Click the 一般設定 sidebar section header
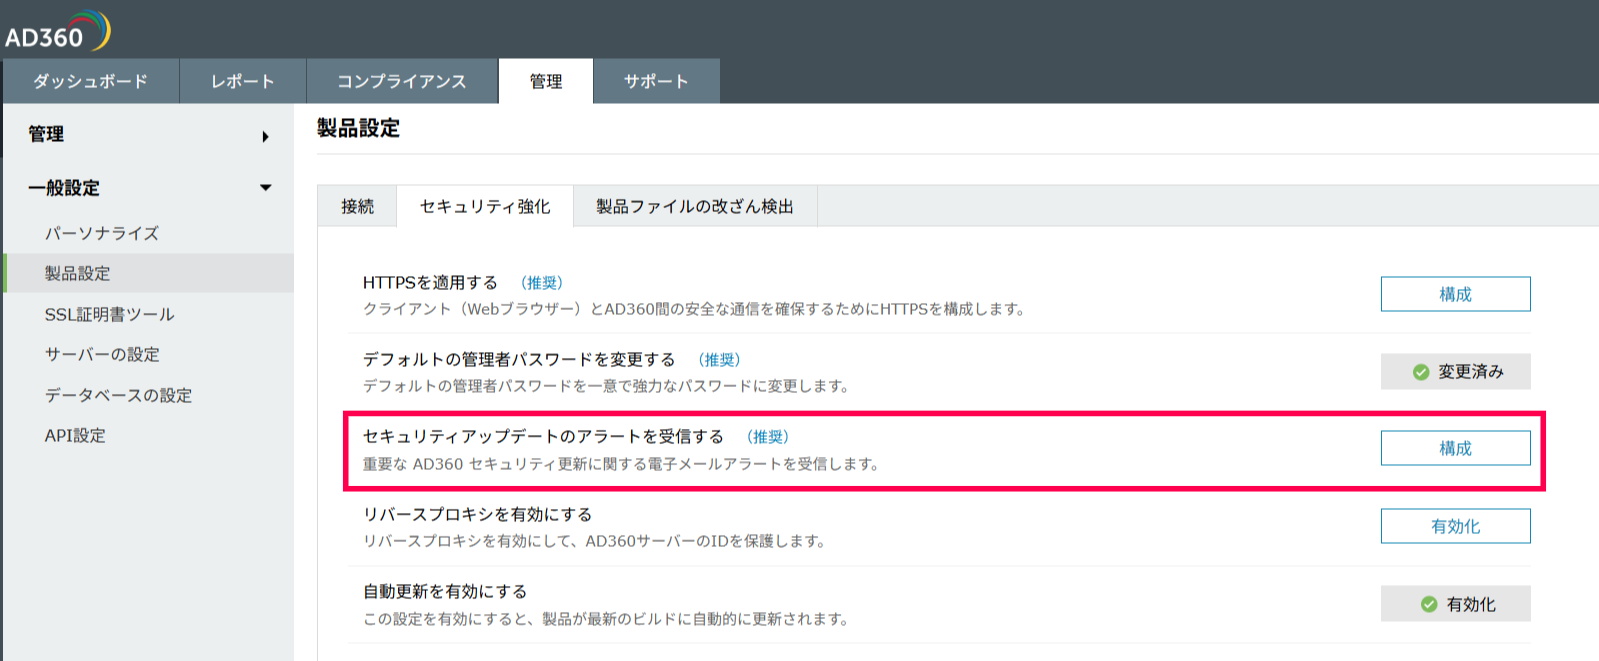This screenshot has height=661, width=1599. (x=64, y=188)
